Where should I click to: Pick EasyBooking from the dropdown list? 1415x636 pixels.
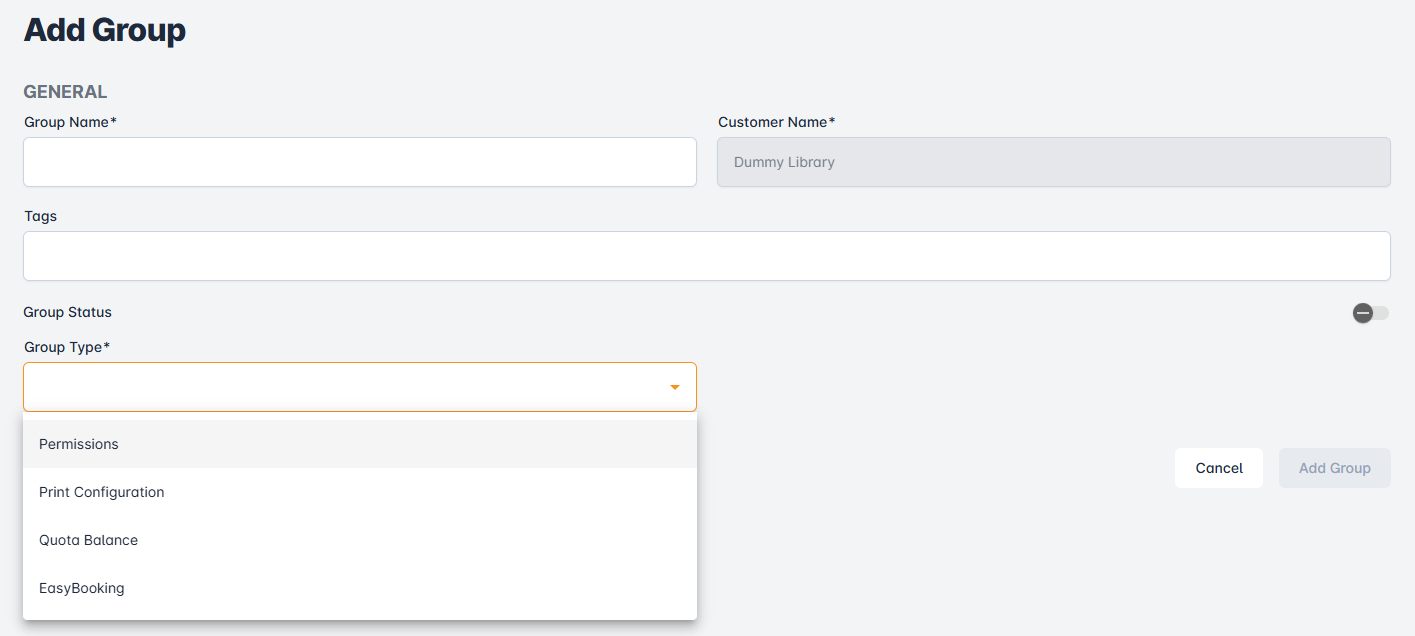82,588
